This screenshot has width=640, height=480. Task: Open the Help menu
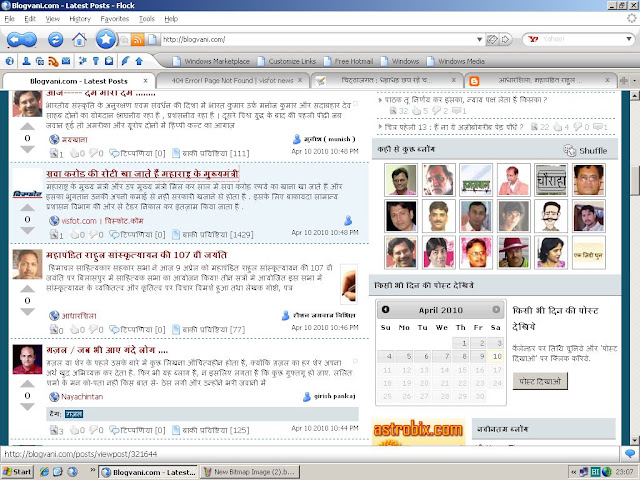[x=171, y=19]
